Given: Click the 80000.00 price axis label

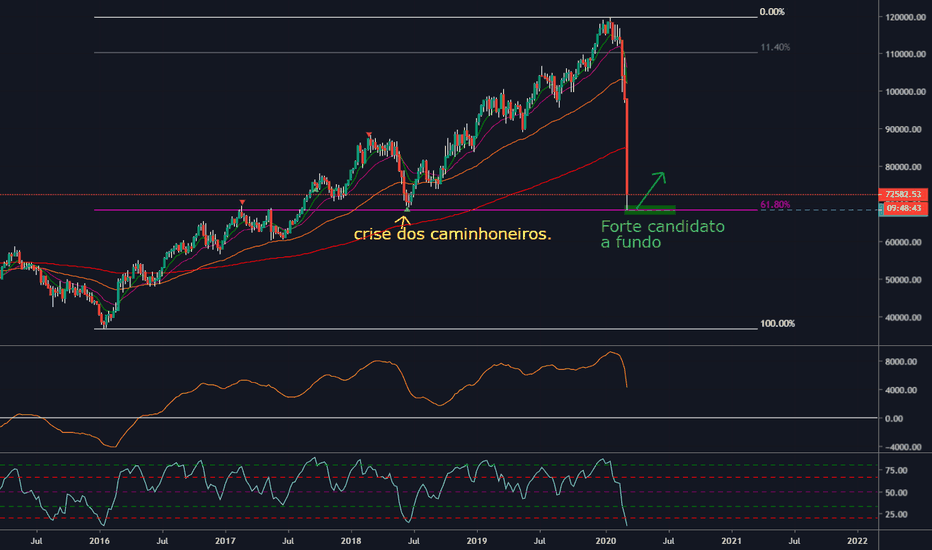Looking at the screenshot, I should coord(905,167).
